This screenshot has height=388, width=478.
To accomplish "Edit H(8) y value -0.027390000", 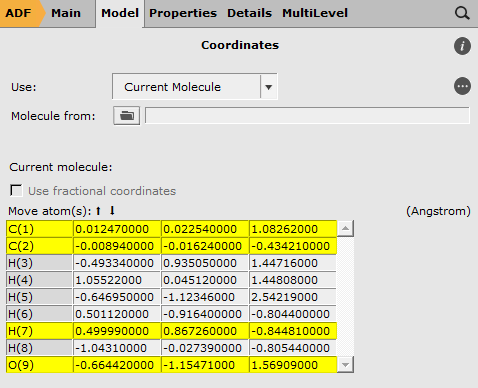I will coord(205,348).
